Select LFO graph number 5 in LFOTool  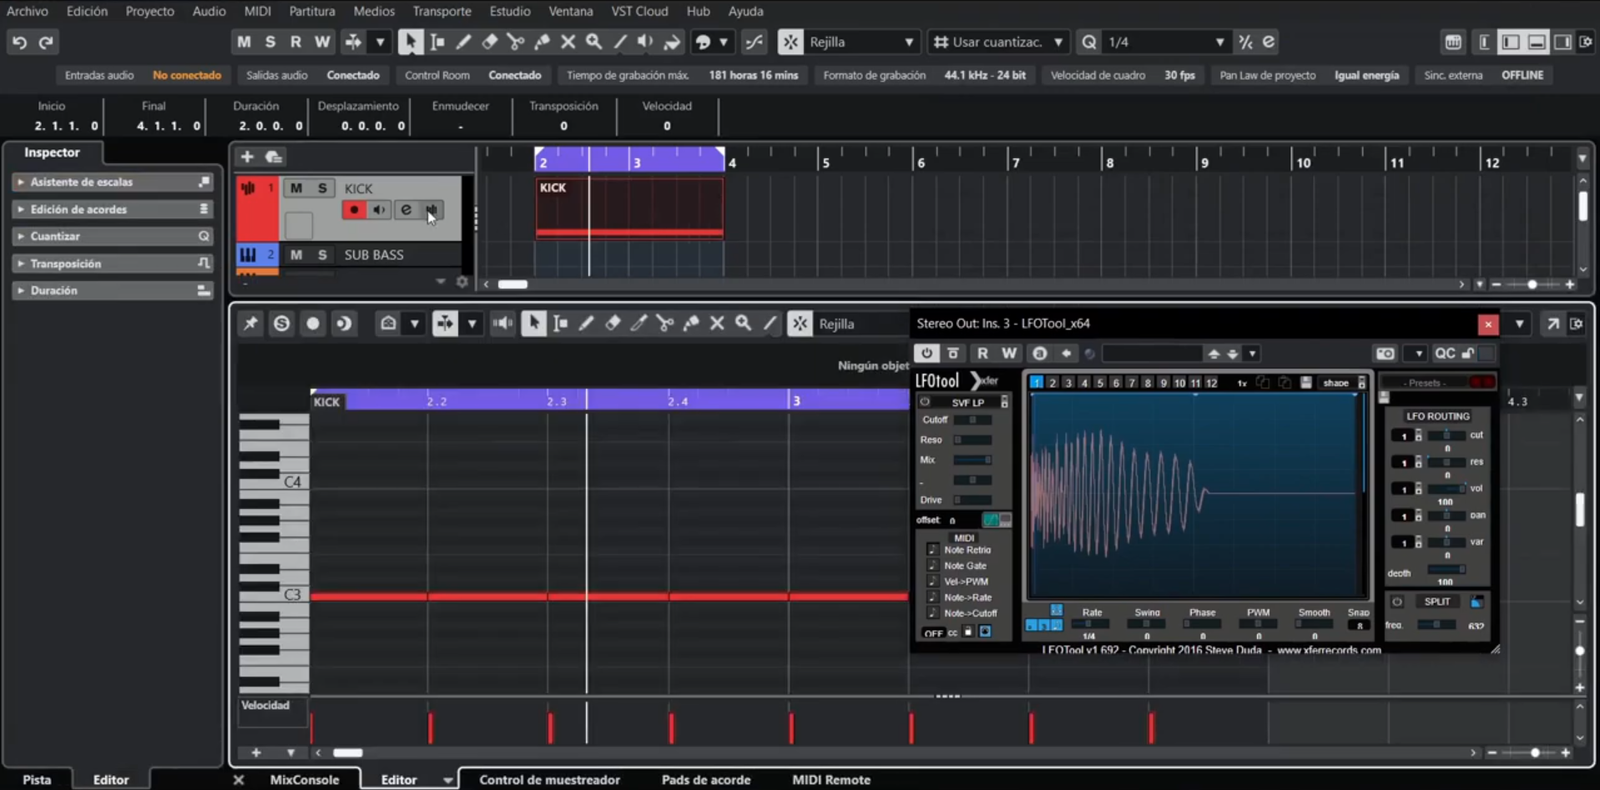[x=1100, y=383]
